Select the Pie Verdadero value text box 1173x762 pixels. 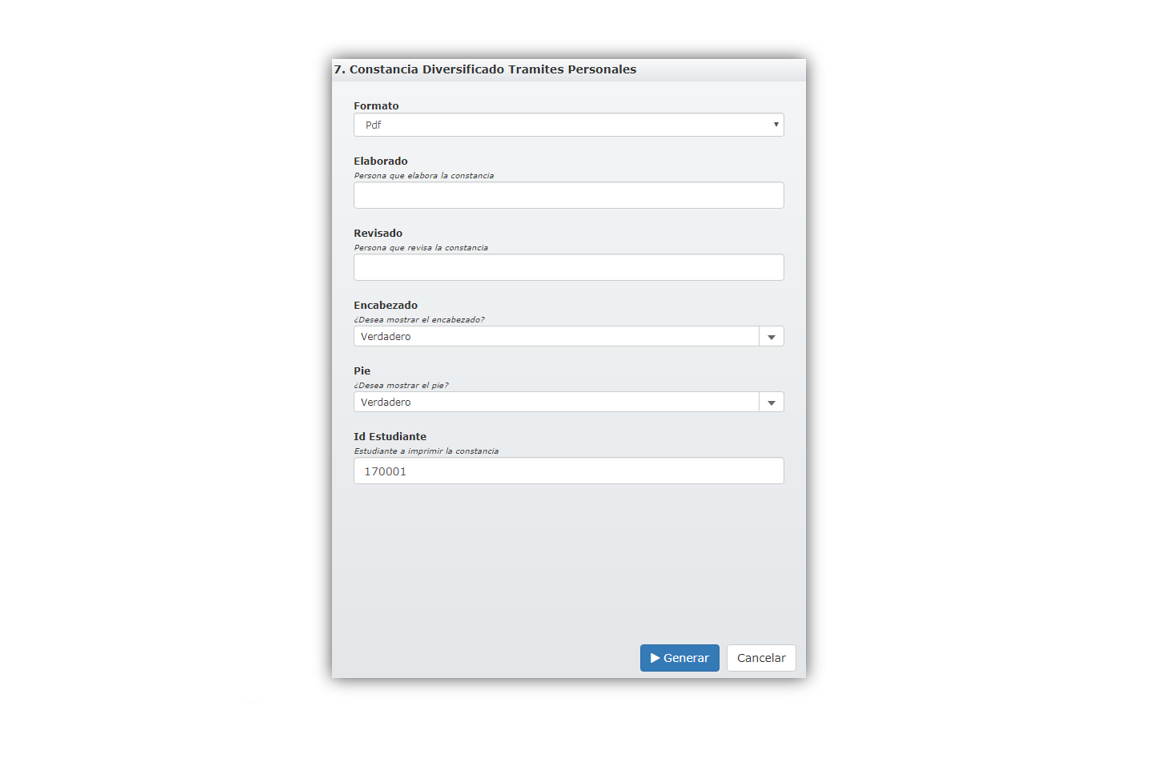click(x=556, y=403)
